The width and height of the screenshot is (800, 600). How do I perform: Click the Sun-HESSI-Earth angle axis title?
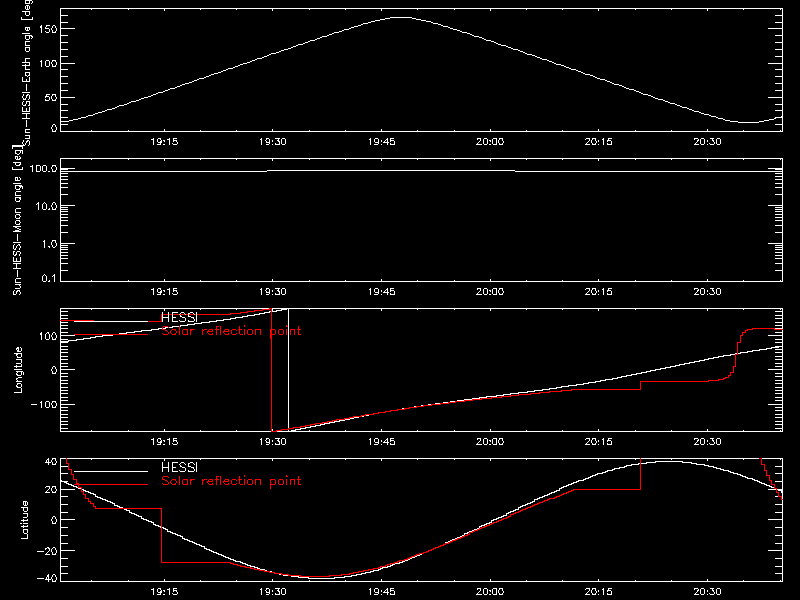pyautogui.click(x=27, y=73)
